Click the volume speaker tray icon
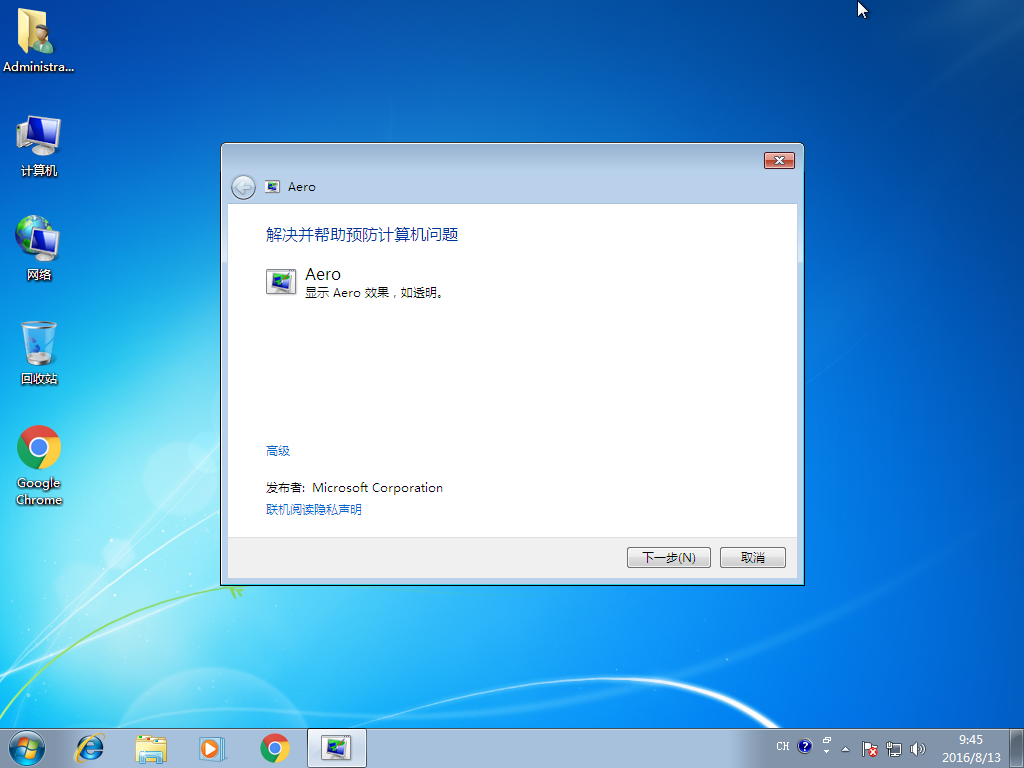 click(x=918, y=749)
